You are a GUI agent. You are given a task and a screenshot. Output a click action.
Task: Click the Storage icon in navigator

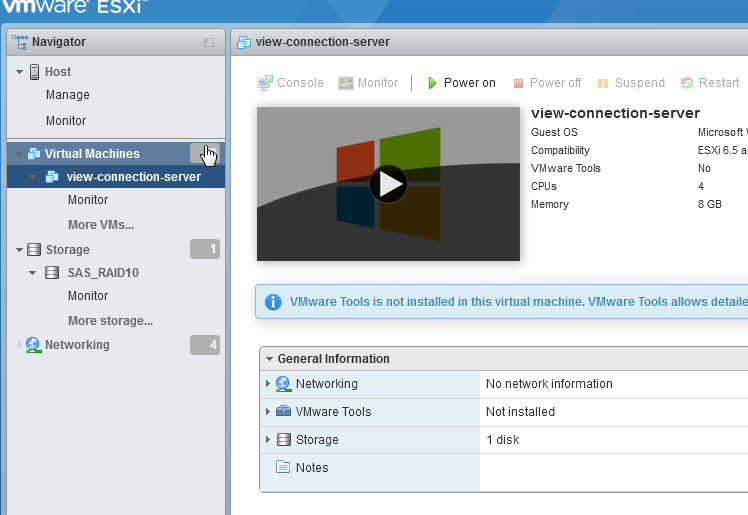(x=34, y=249)
